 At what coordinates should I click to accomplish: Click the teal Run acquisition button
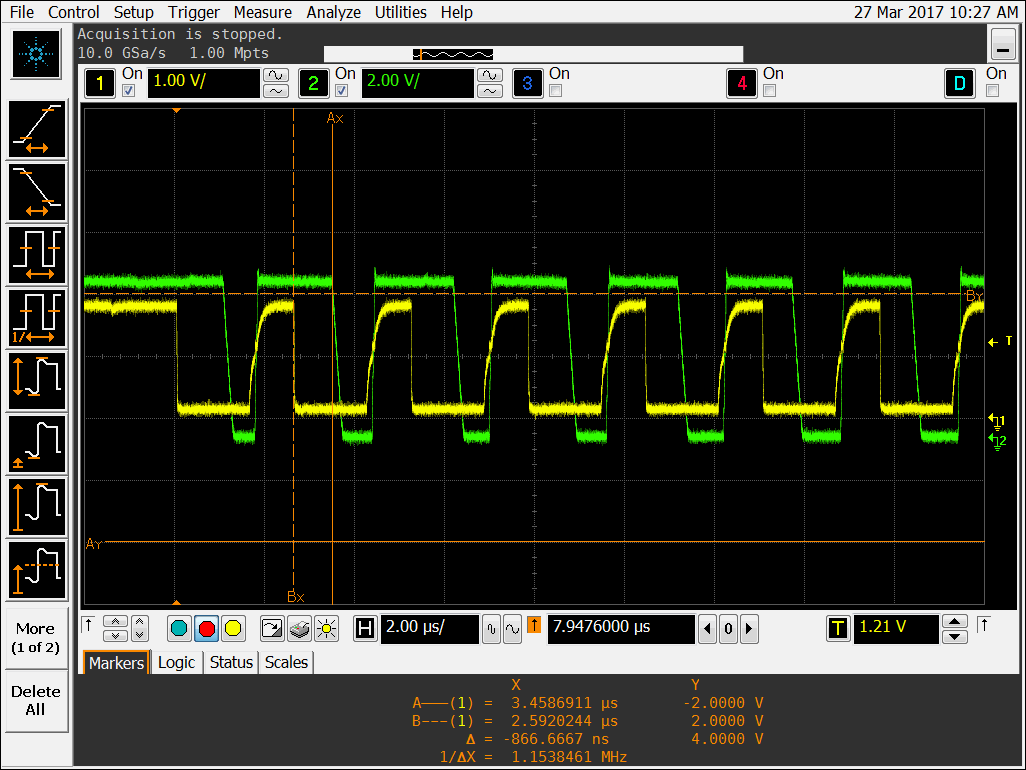click(x=179, y=629)
